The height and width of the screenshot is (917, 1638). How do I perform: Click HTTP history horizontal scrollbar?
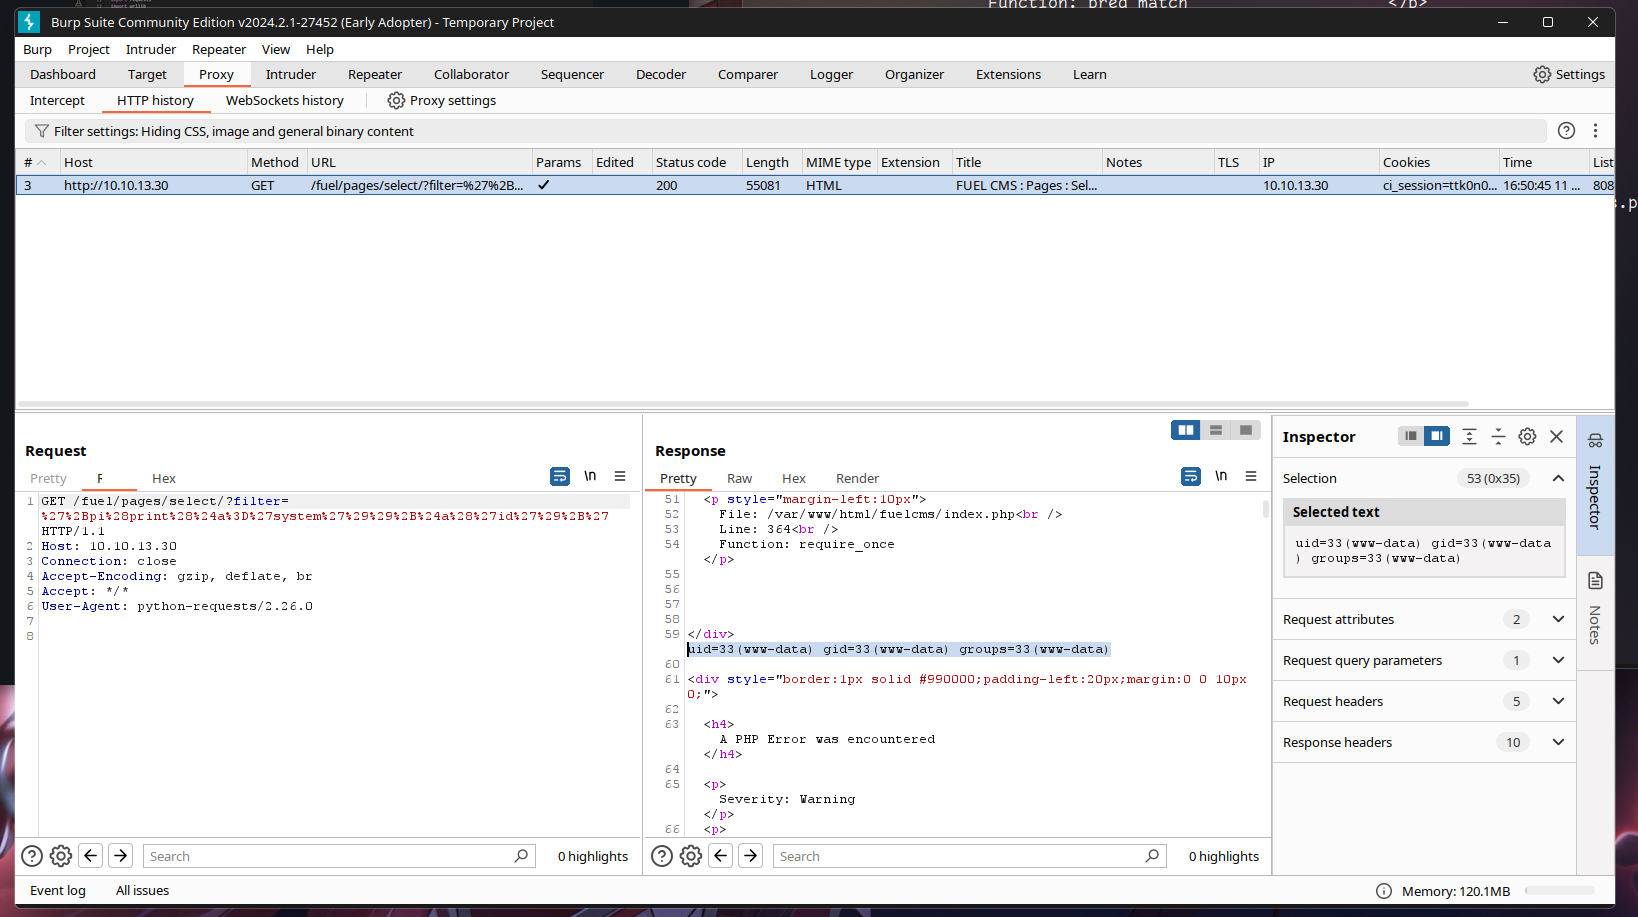(x=742, y=404)
